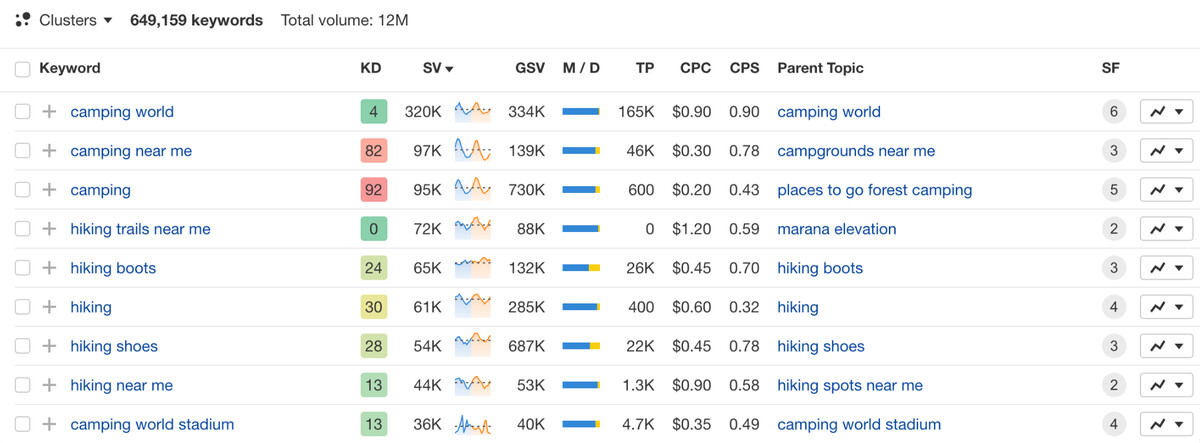The image size is (1200, 443).
Task: Check the hiking trails near me checkbox
Action: click(x=22, y=229)
